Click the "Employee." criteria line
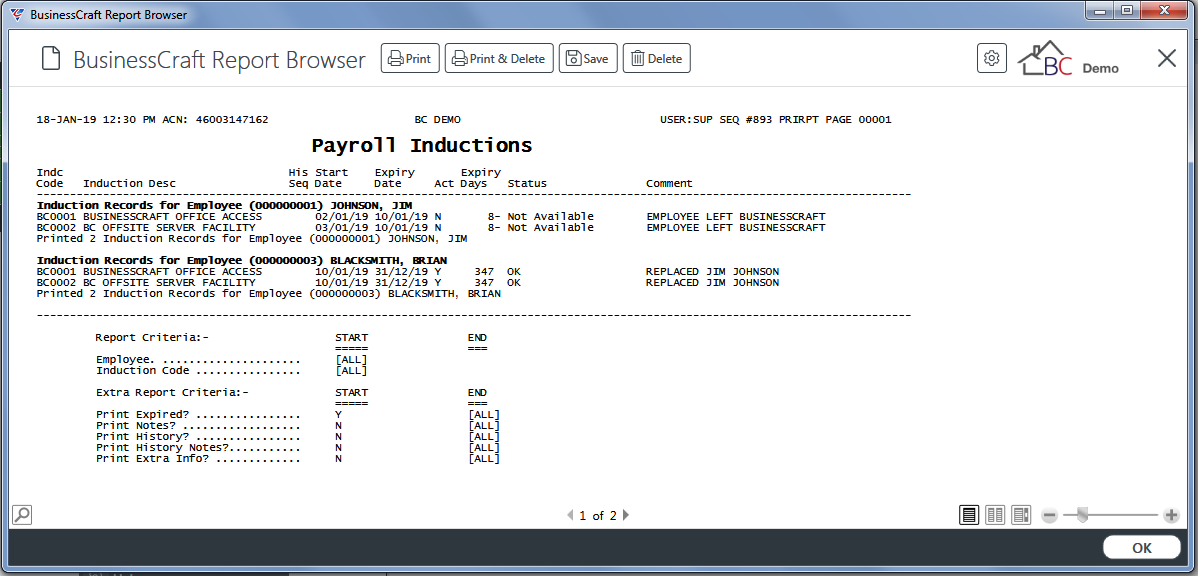 232,360
